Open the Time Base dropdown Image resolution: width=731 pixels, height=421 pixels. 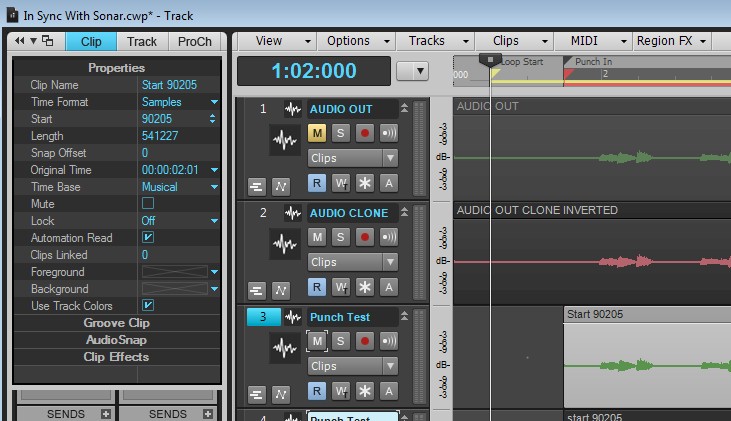[214, 187]
